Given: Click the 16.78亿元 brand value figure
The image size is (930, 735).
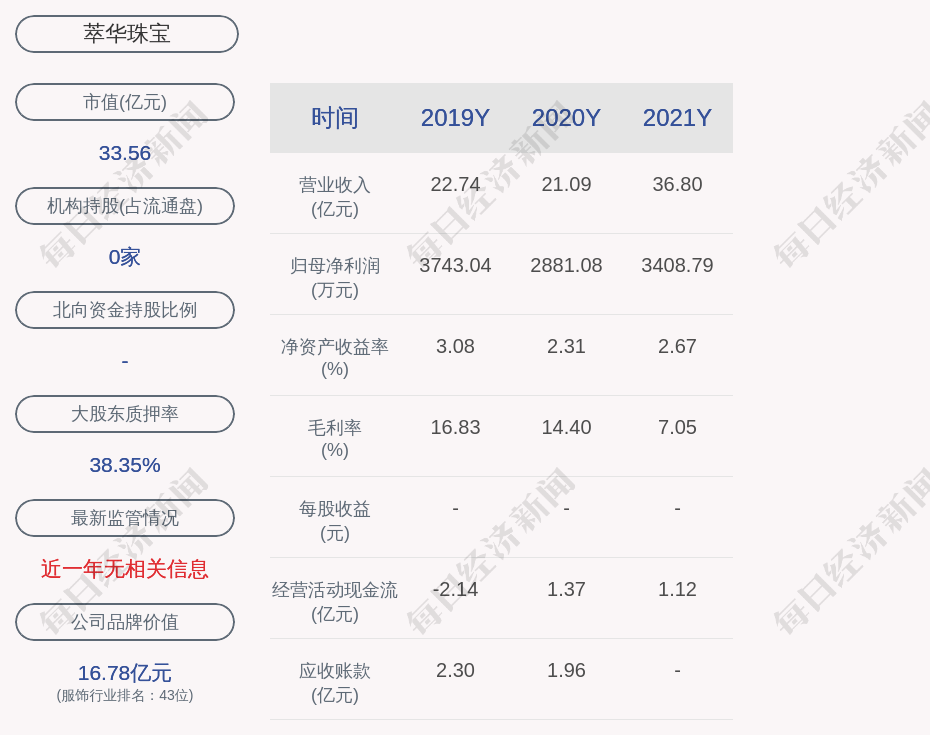Looking at the screenshot, I should 125,673.
